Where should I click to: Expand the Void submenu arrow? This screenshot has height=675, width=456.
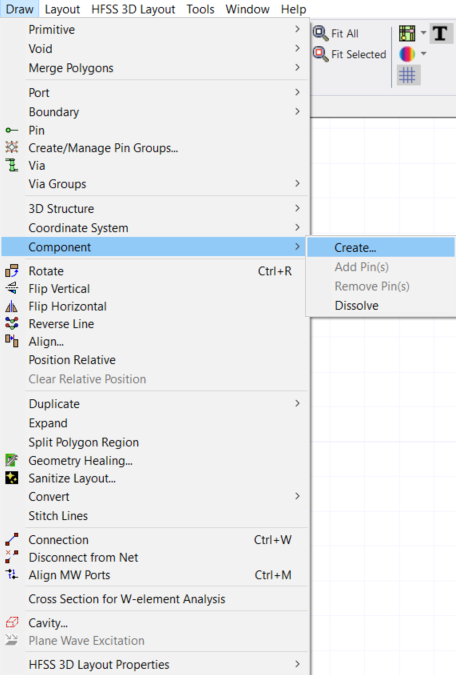297,48
